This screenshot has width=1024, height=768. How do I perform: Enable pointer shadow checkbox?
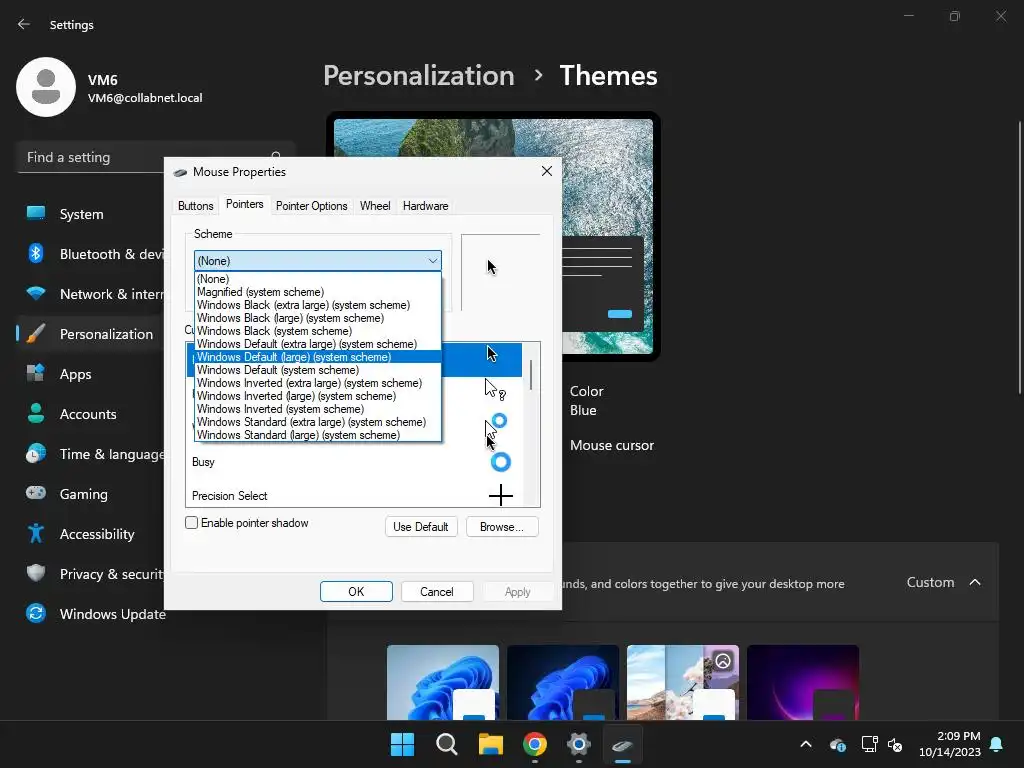coord(191,522)
